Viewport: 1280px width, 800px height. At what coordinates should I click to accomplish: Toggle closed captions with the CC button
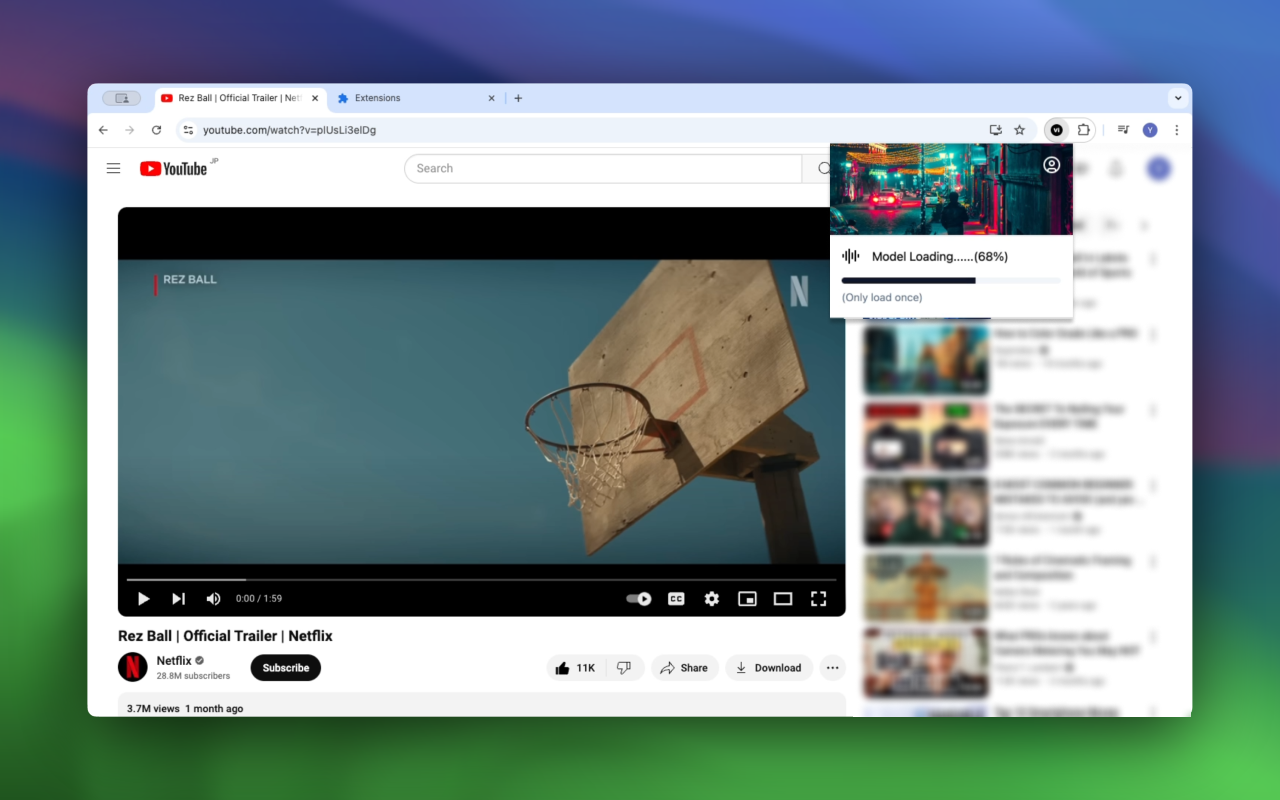click(x=676, y=599)
